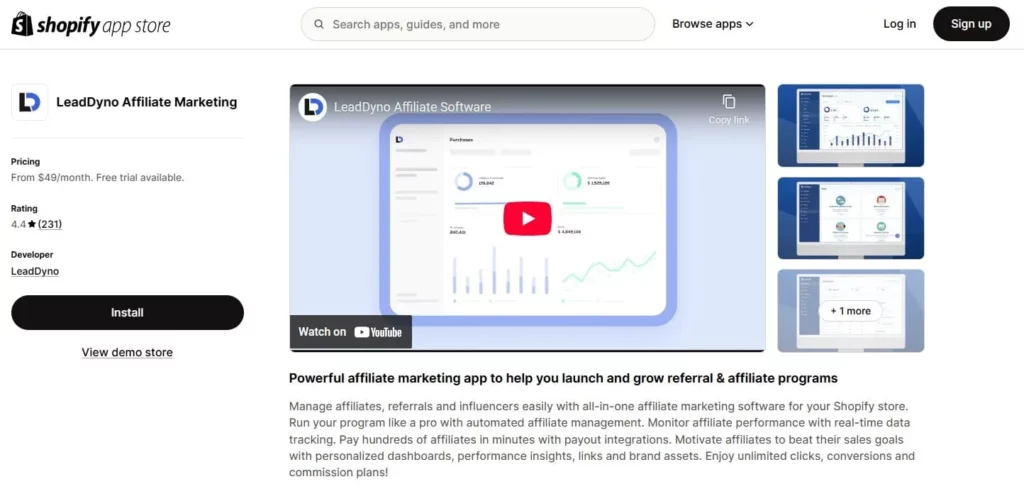This screenshot has width=1024, height=489.
Task: Click the LeadDyno app logo icon
Action: [x=29, y=102]
